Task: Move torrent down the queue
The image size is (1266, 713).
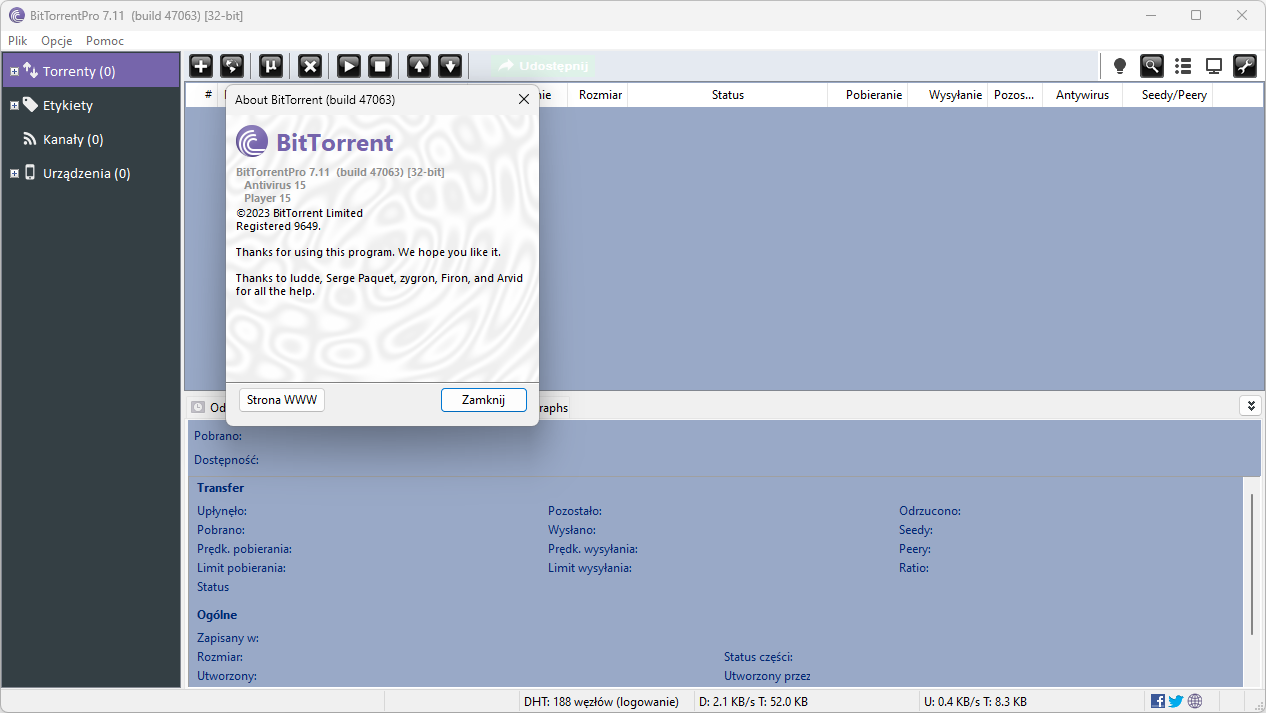Action: [x=450, y=66]
